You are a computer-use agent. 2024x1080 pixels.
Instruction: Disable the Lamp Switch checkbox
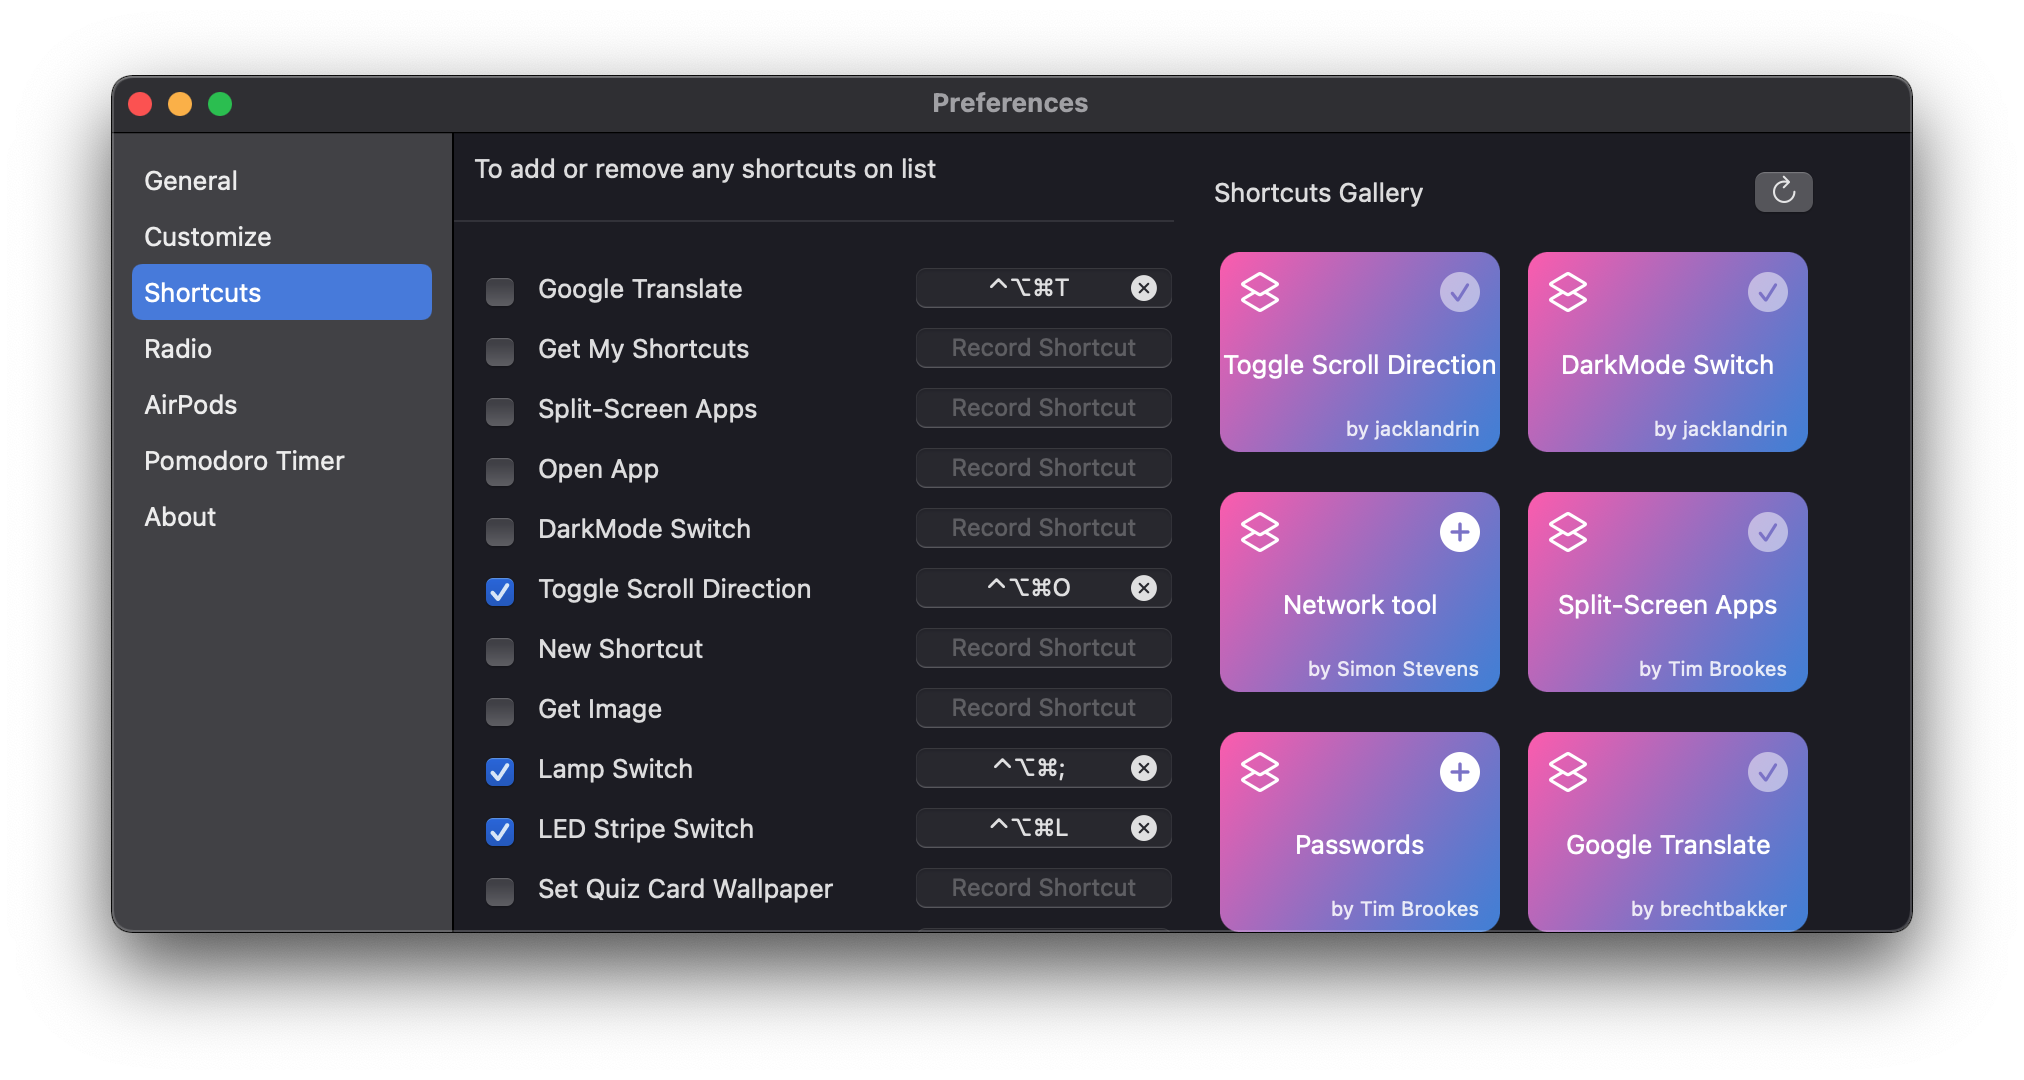tap(501, 768)
